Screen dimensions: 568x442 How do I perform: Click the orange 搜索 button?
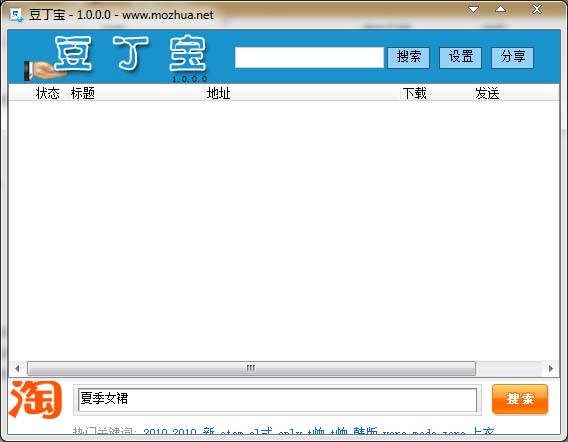(520, 399)
